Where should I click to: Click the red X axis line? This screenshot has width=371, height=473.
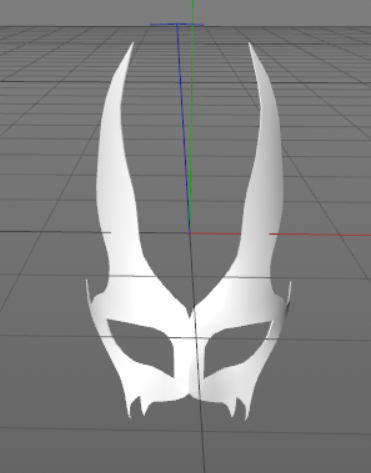point(320,234)
